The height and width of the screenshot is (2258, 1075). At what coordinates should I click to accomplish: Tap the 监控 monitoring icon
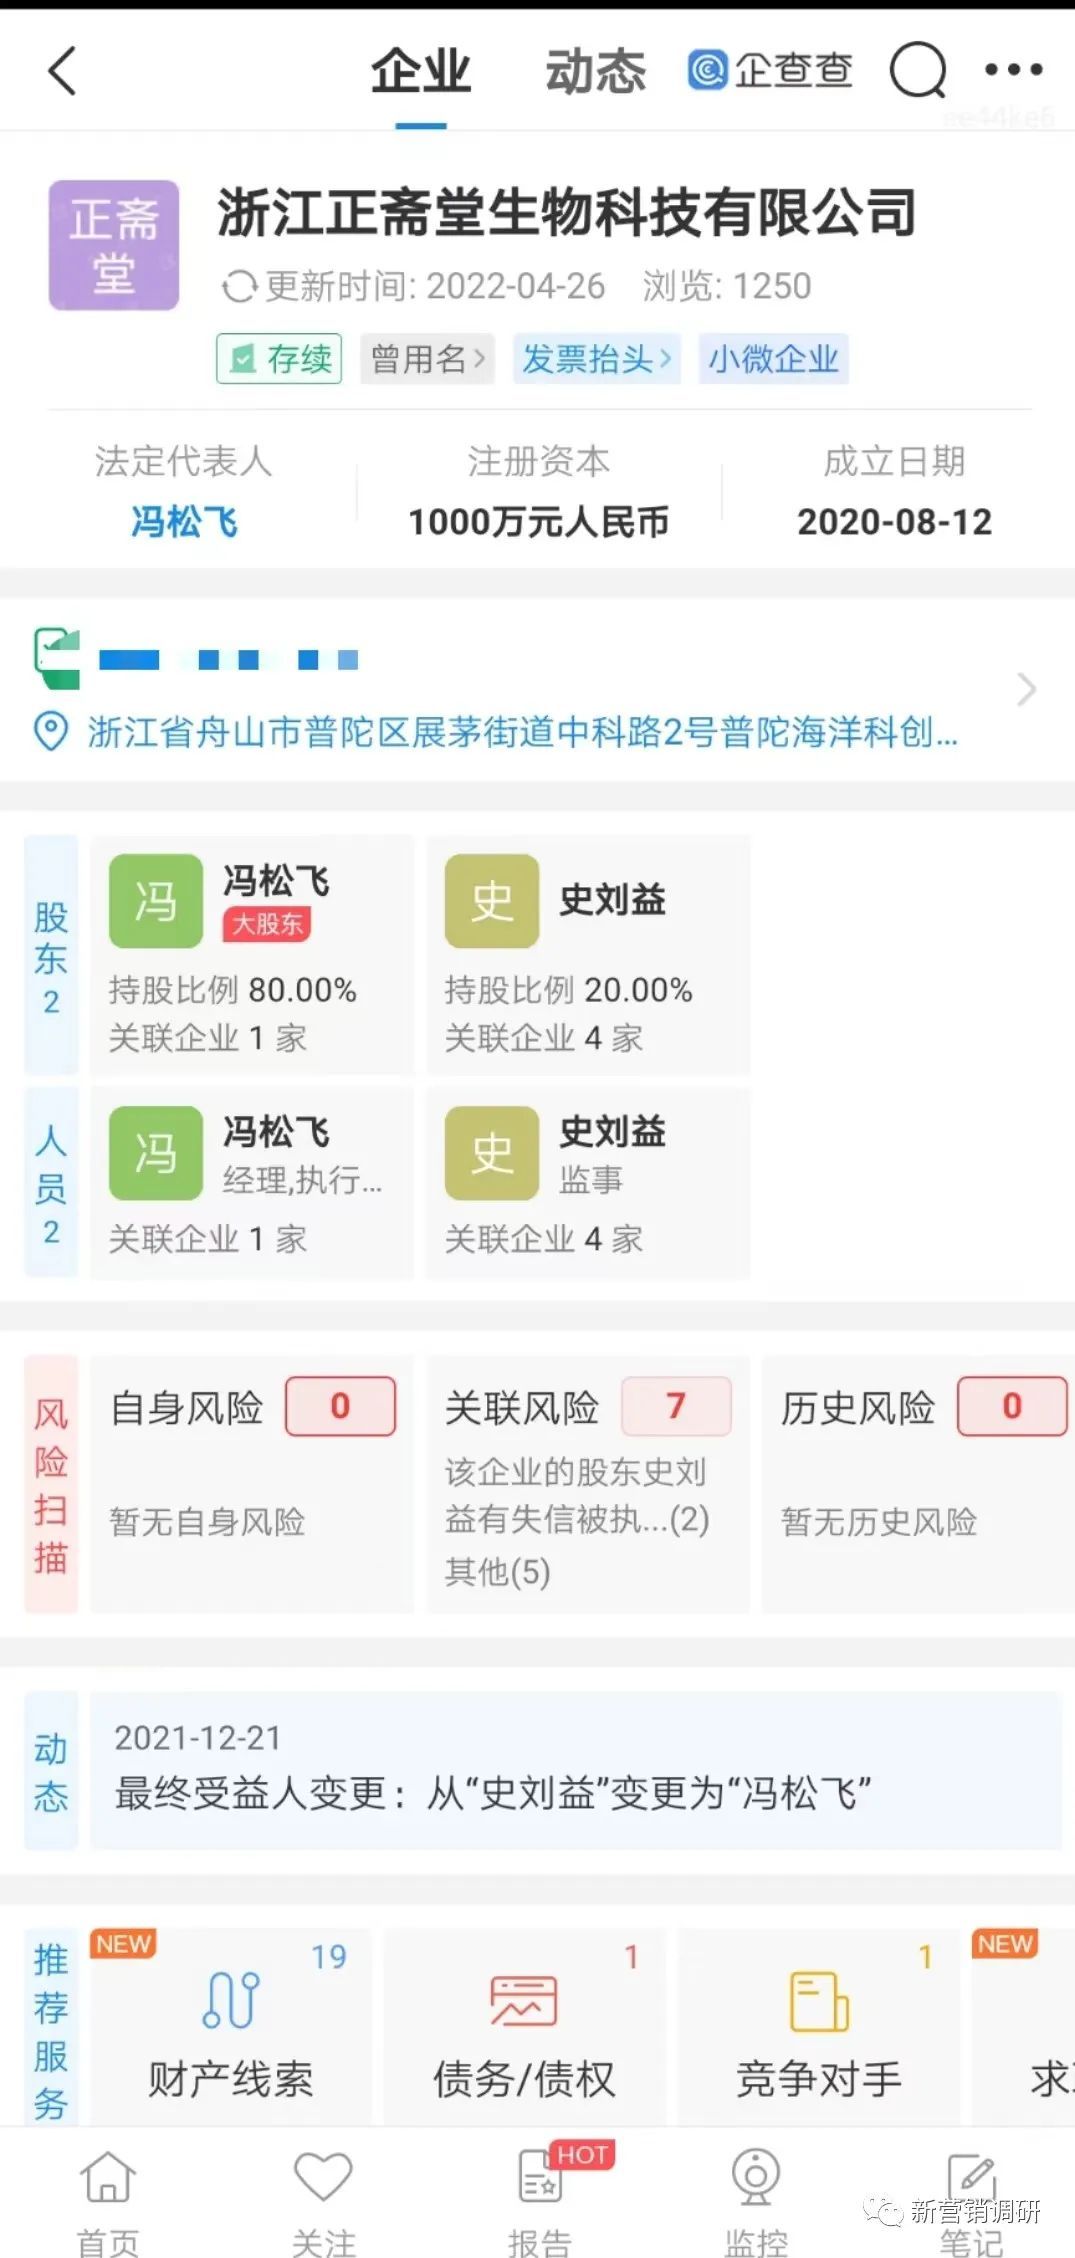[x=753, y=2185]
